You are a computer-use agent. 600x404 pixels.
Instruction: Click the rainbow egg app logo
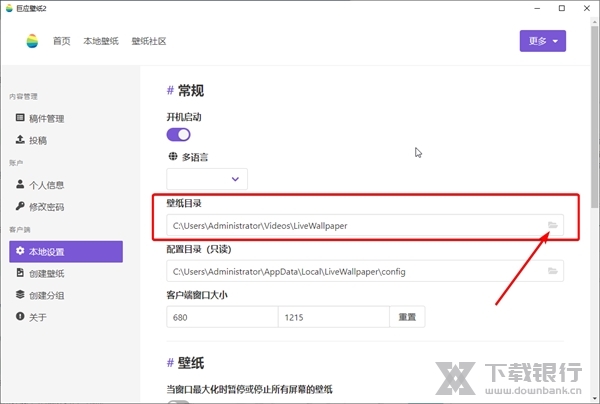tap(32, 41)
